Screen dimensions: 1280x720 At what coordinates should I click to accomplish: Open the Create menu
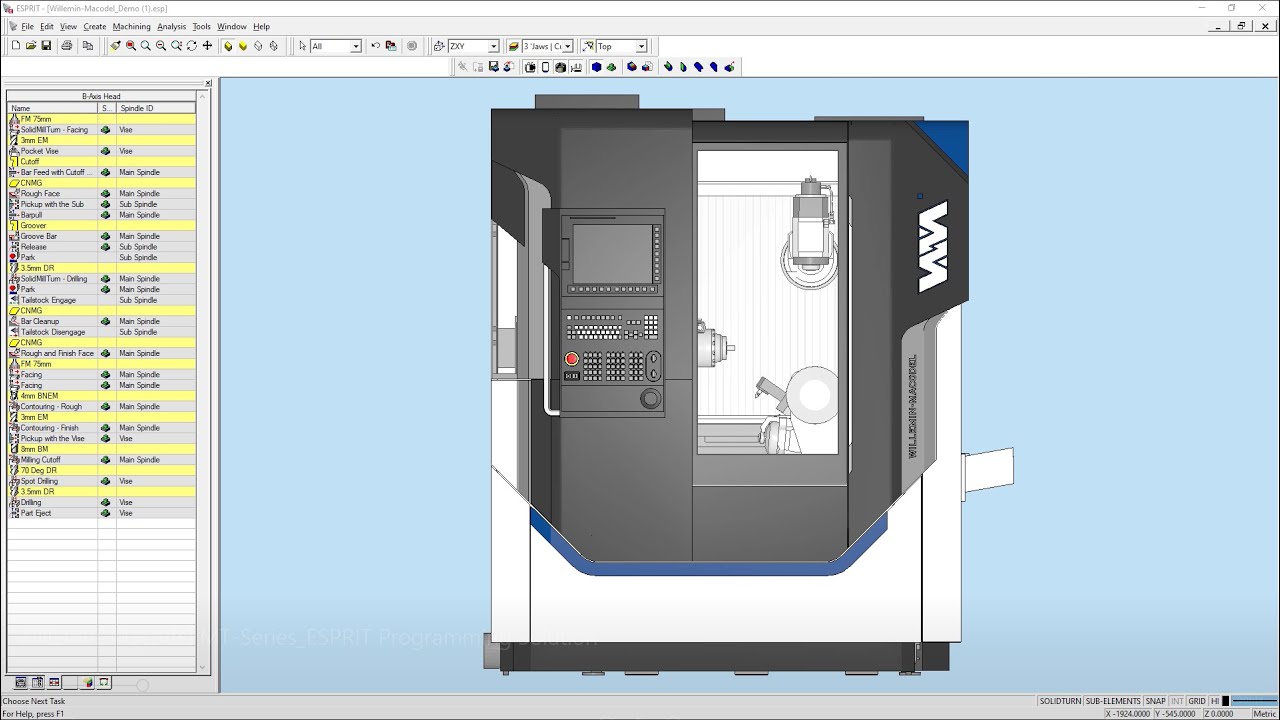[x=95, y=27]
